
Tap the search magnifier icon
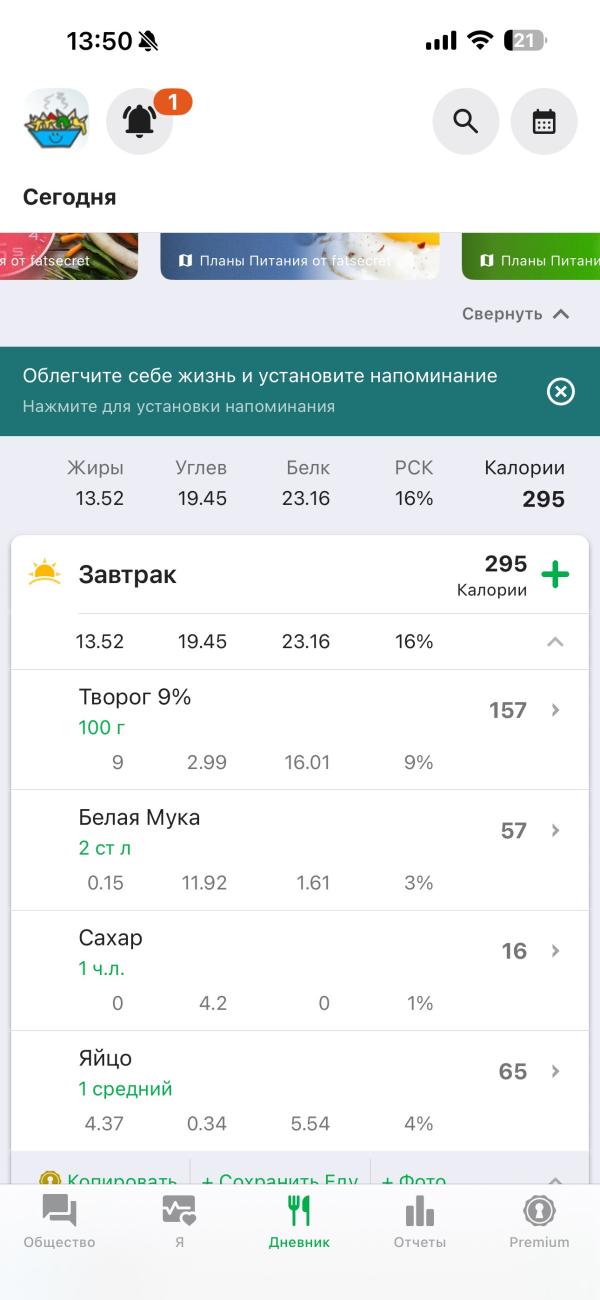tap(465, 121)
